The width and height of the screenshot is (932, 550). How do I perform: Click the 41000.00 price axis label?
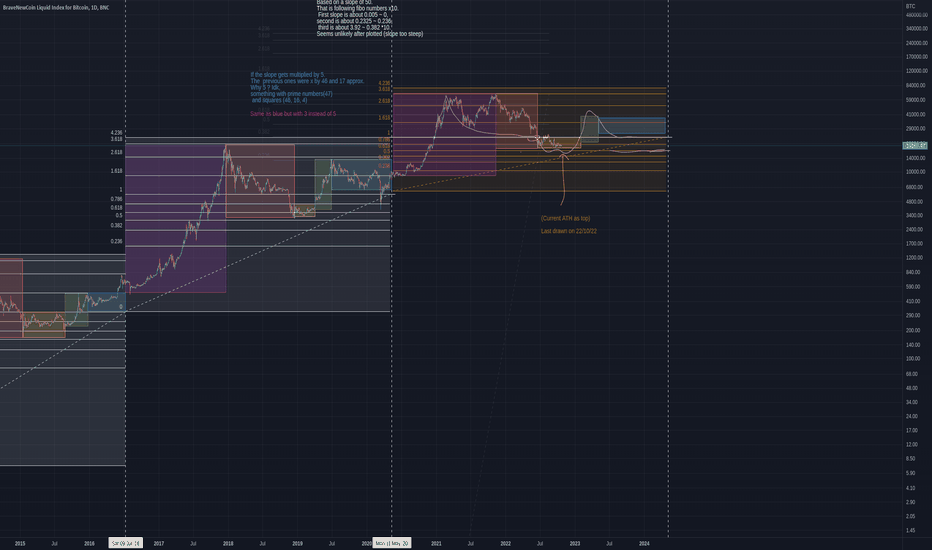(915, 114)
